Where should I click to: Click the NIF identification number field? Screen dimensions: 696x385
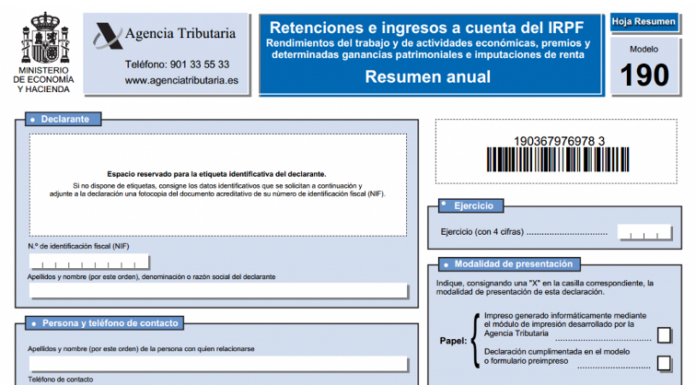point(89,262)
